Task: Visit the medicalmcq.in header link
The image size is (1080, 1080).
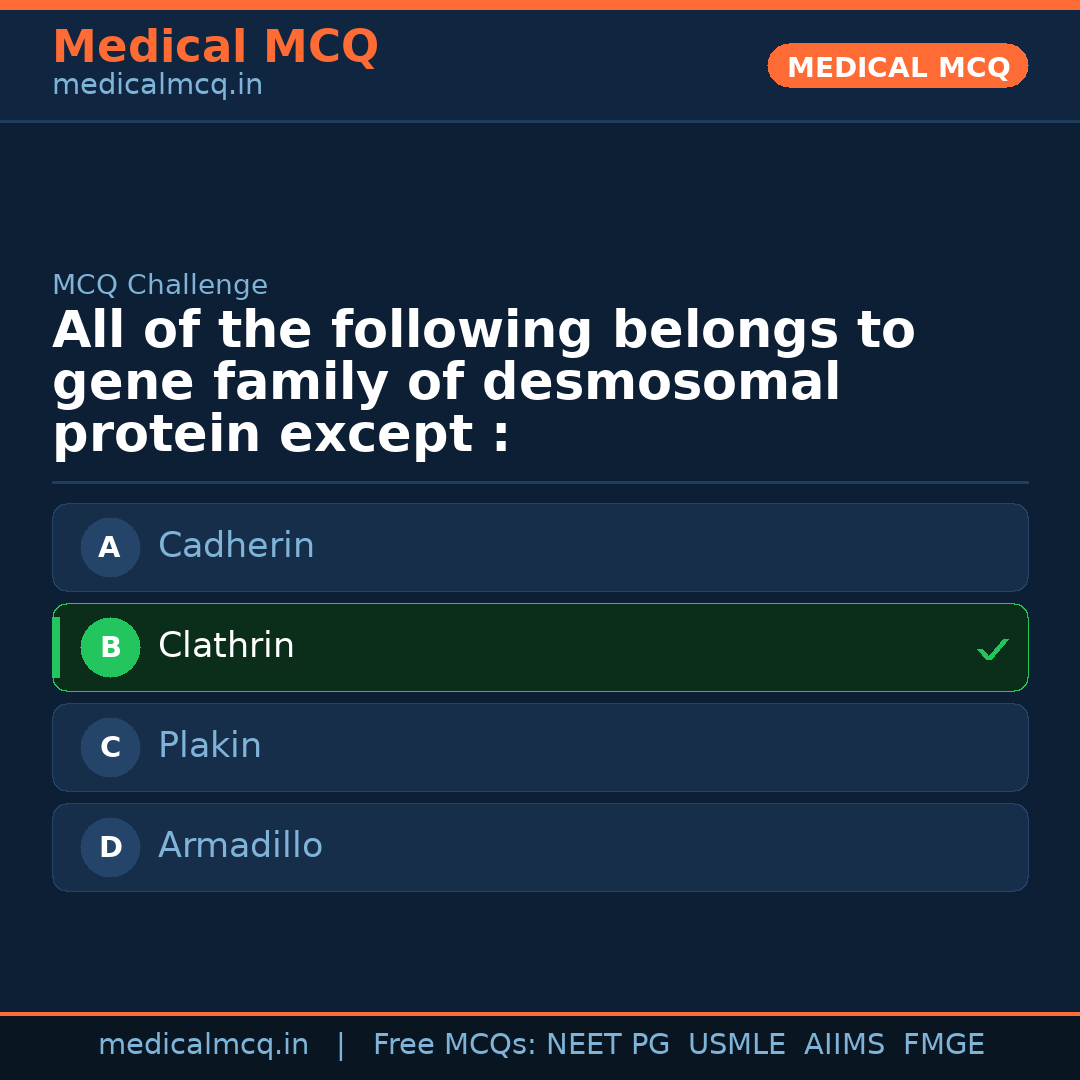Action: pyautogui.click(x=157, y=84)
